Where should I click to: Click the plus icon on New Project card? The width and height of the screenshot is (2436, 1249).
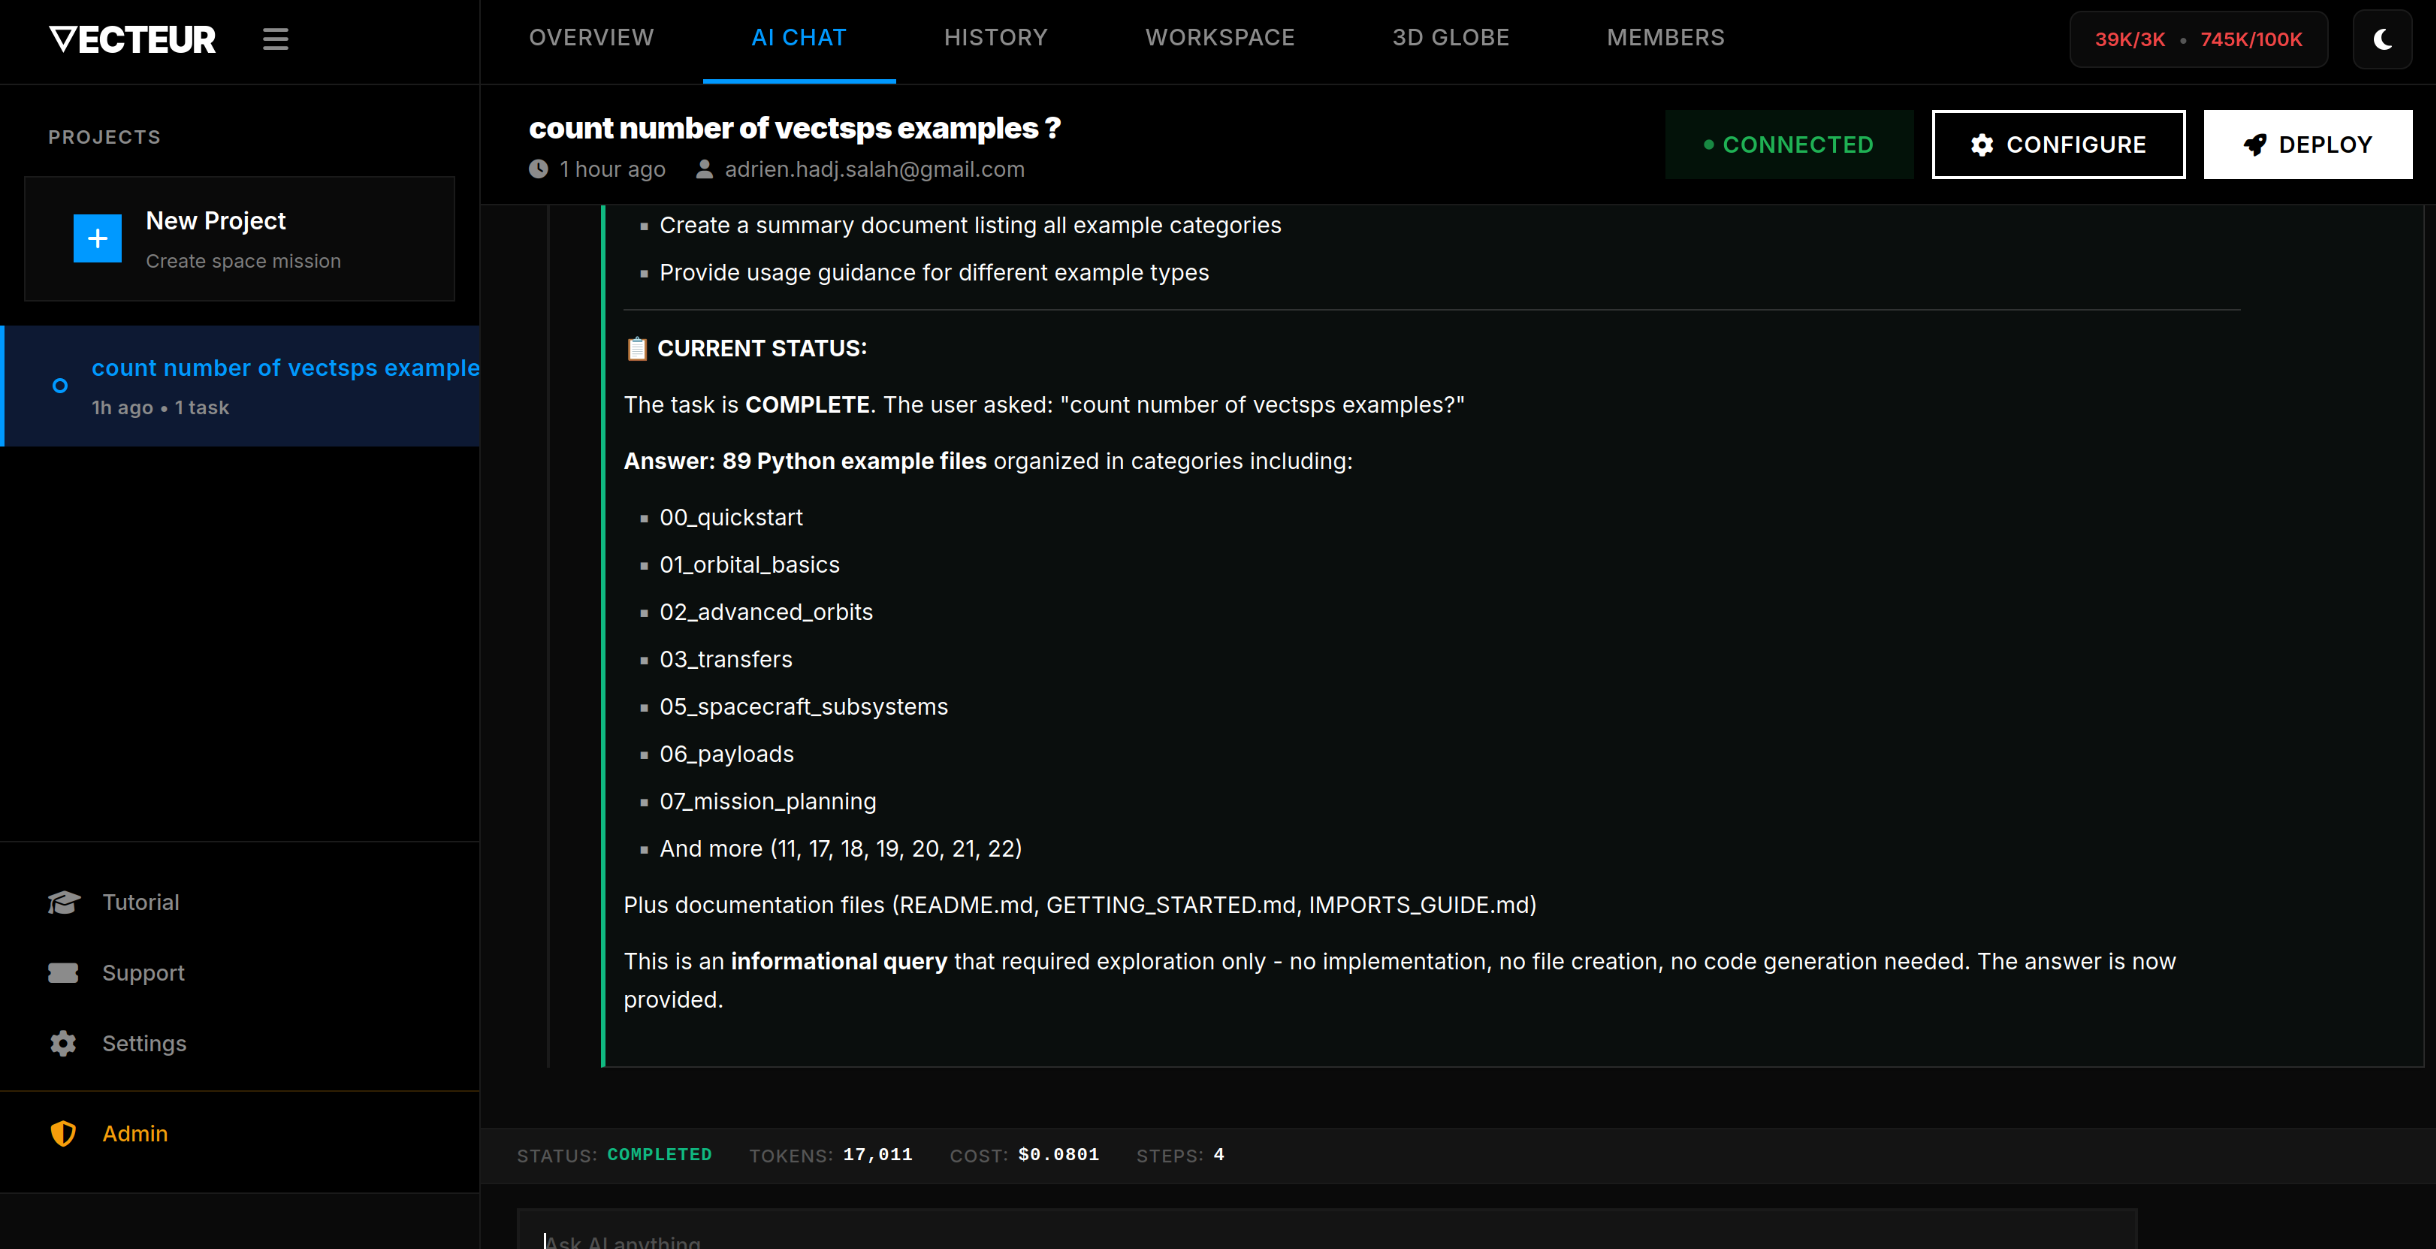(97, 238)
